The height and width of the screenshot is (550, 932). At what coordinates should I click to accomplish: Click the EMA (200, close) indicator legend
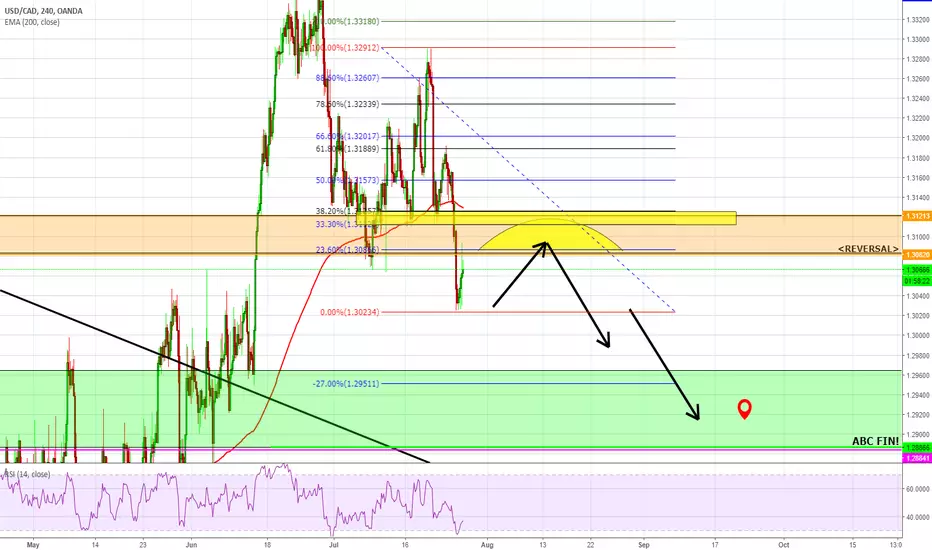pyautogui.click(x=32, y=22)
